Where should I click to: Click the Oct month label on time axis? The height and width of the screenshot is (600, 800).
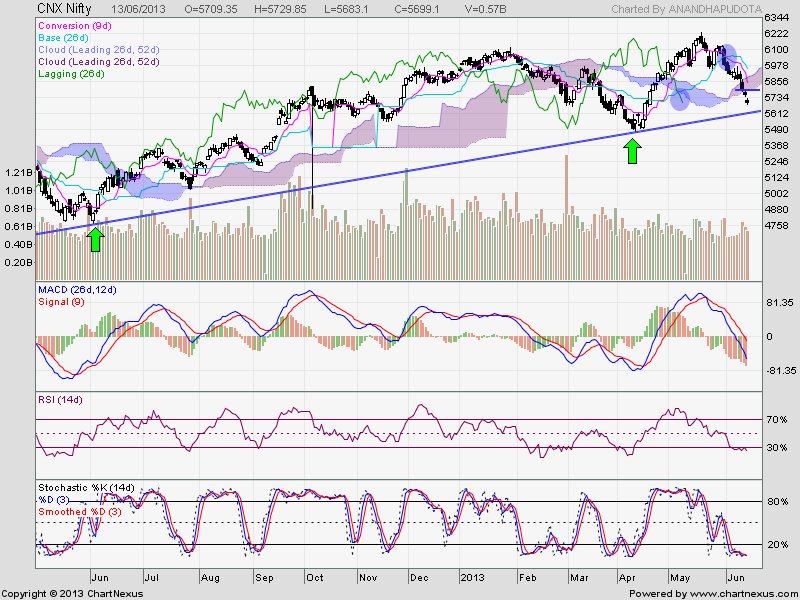[315, 578]
